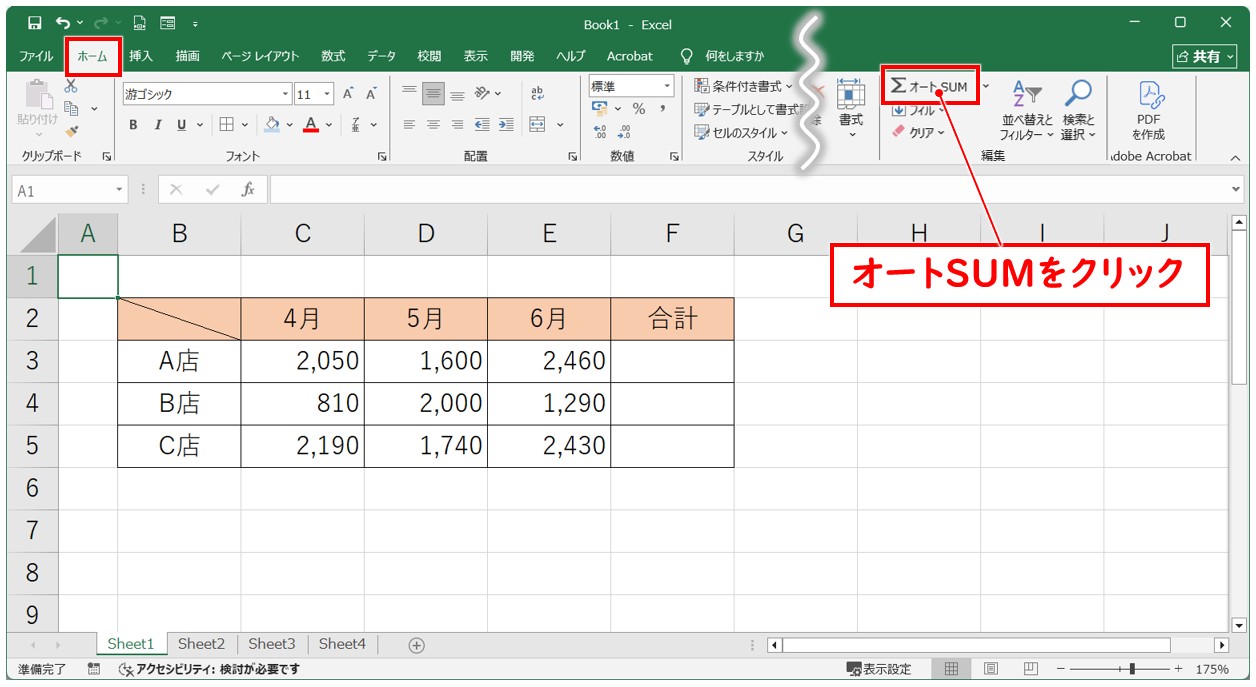The height and width of the screenshot is (687, 1256).
Task: Click the Merge and Center cells icon
Action: [x=537, y=125]
